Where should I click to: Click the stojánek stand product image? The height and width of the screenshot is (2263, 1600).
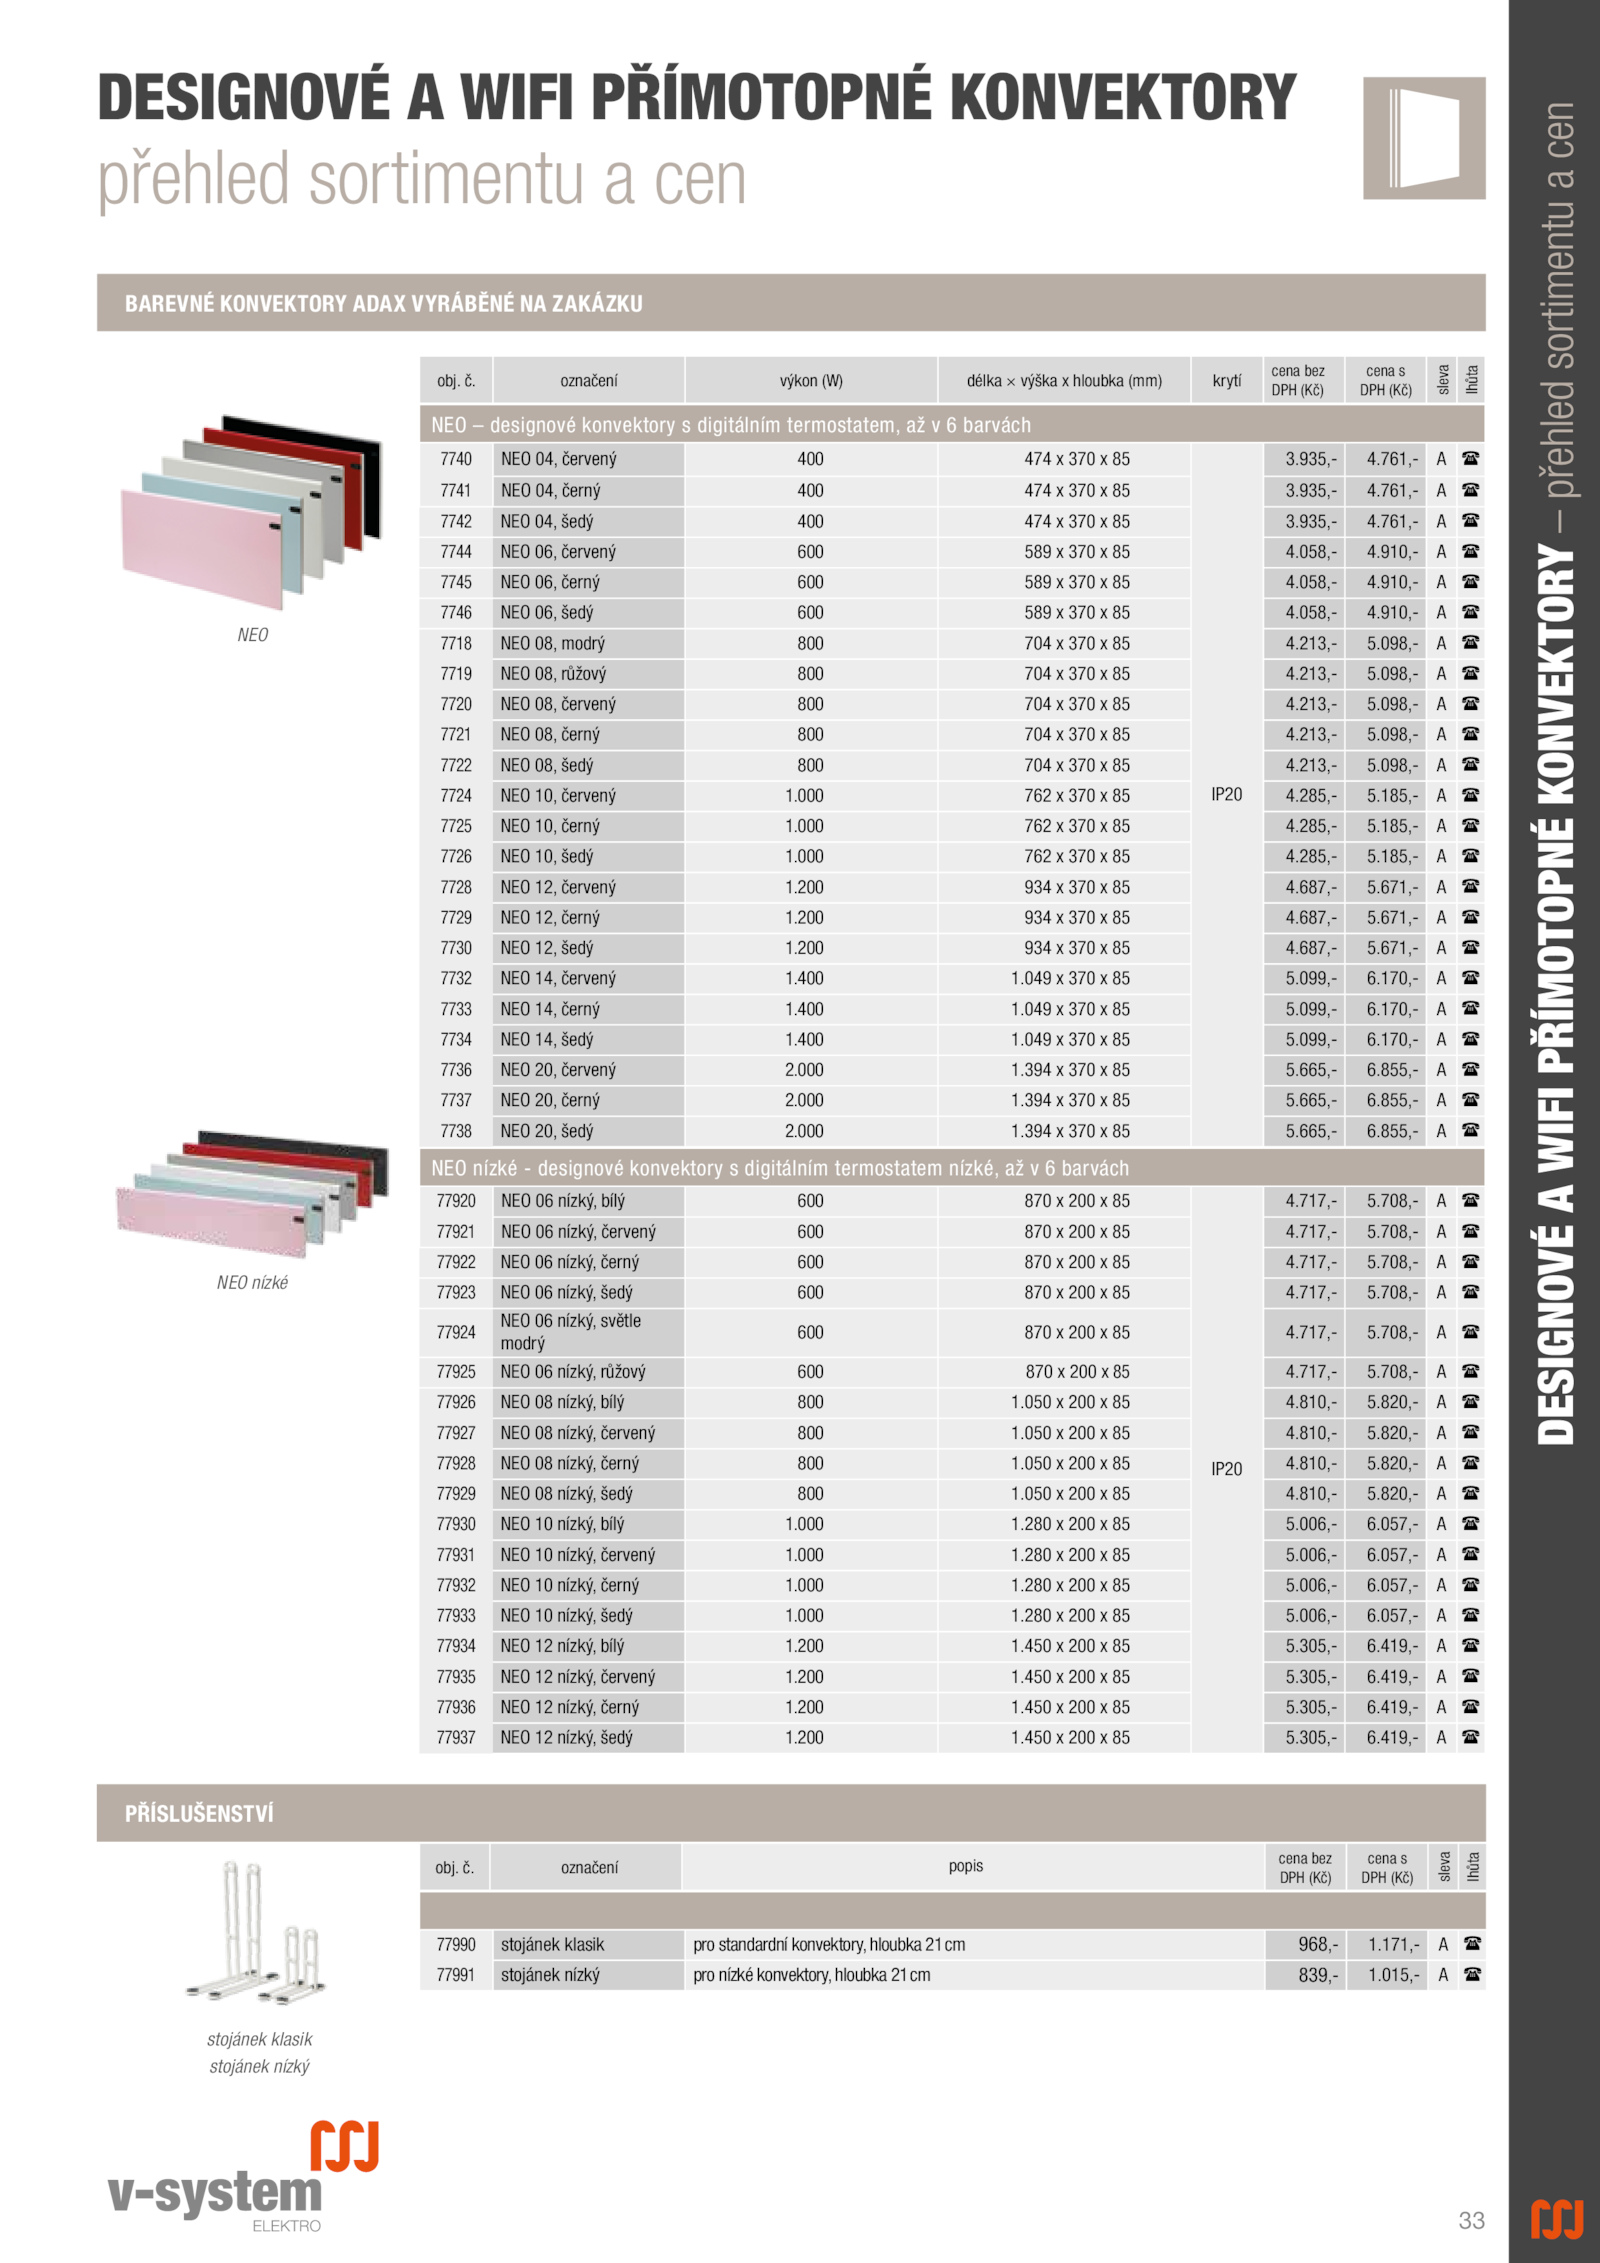[257, 1933]
